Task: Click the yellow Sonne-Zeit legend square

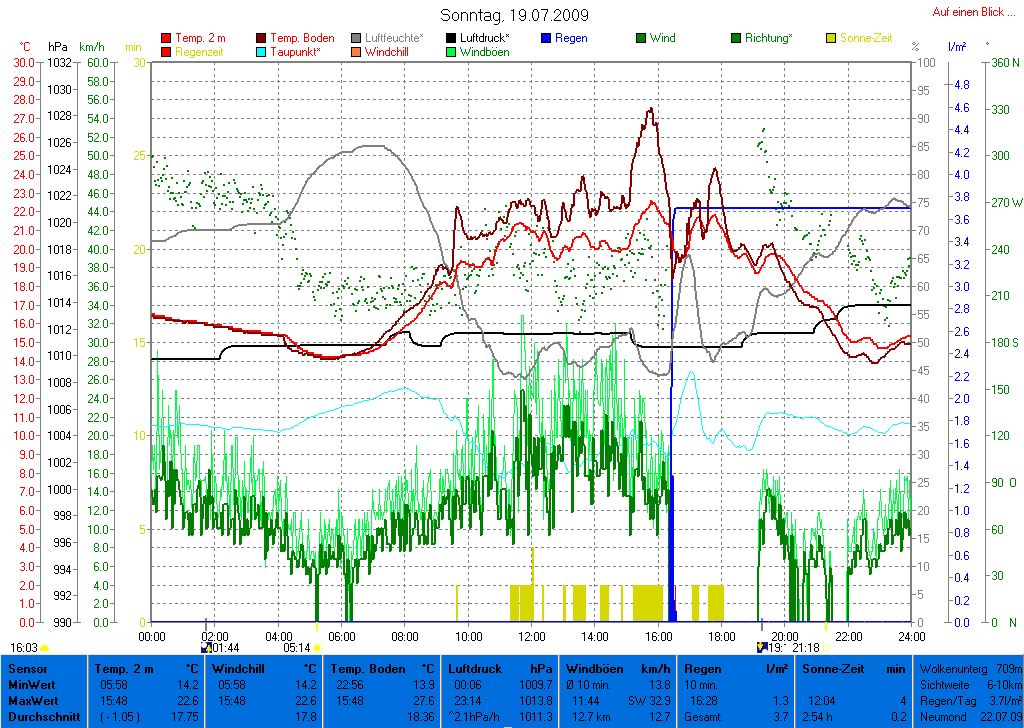Action: (832, 38)
